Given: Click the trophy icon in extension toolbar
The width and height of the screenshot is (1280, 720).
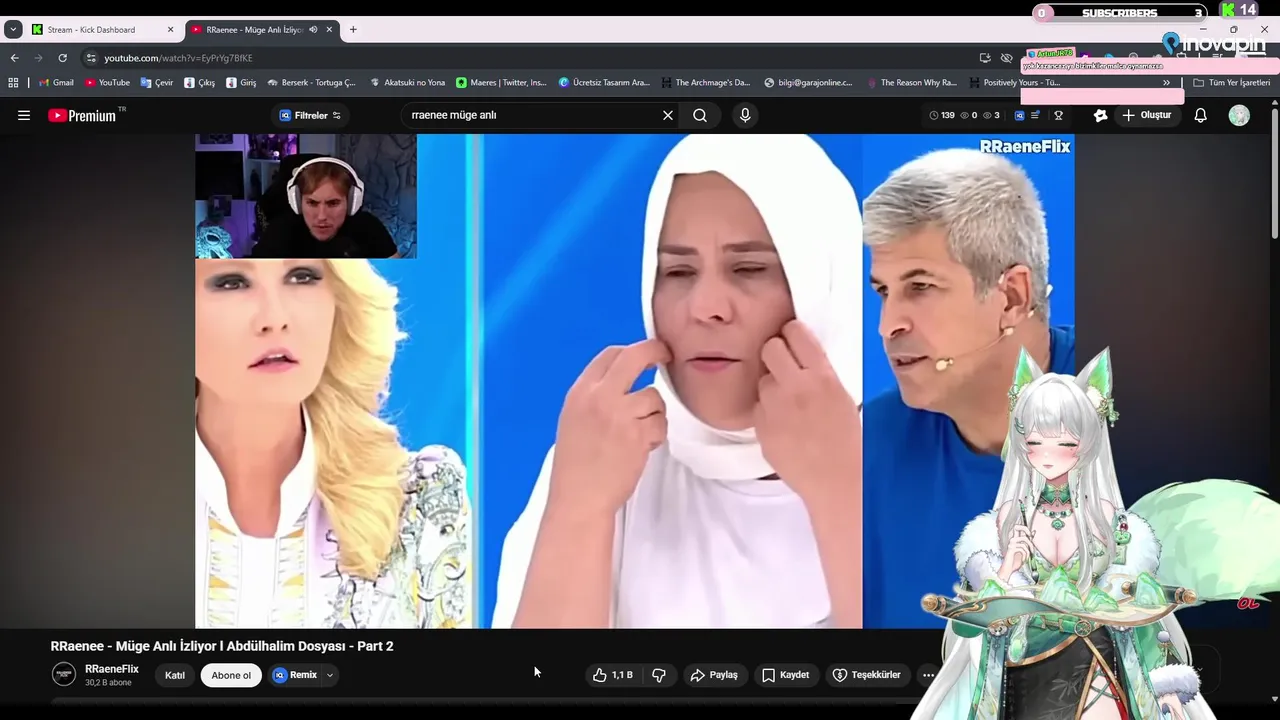Looking at the screenshot, I should point(1058,115).
